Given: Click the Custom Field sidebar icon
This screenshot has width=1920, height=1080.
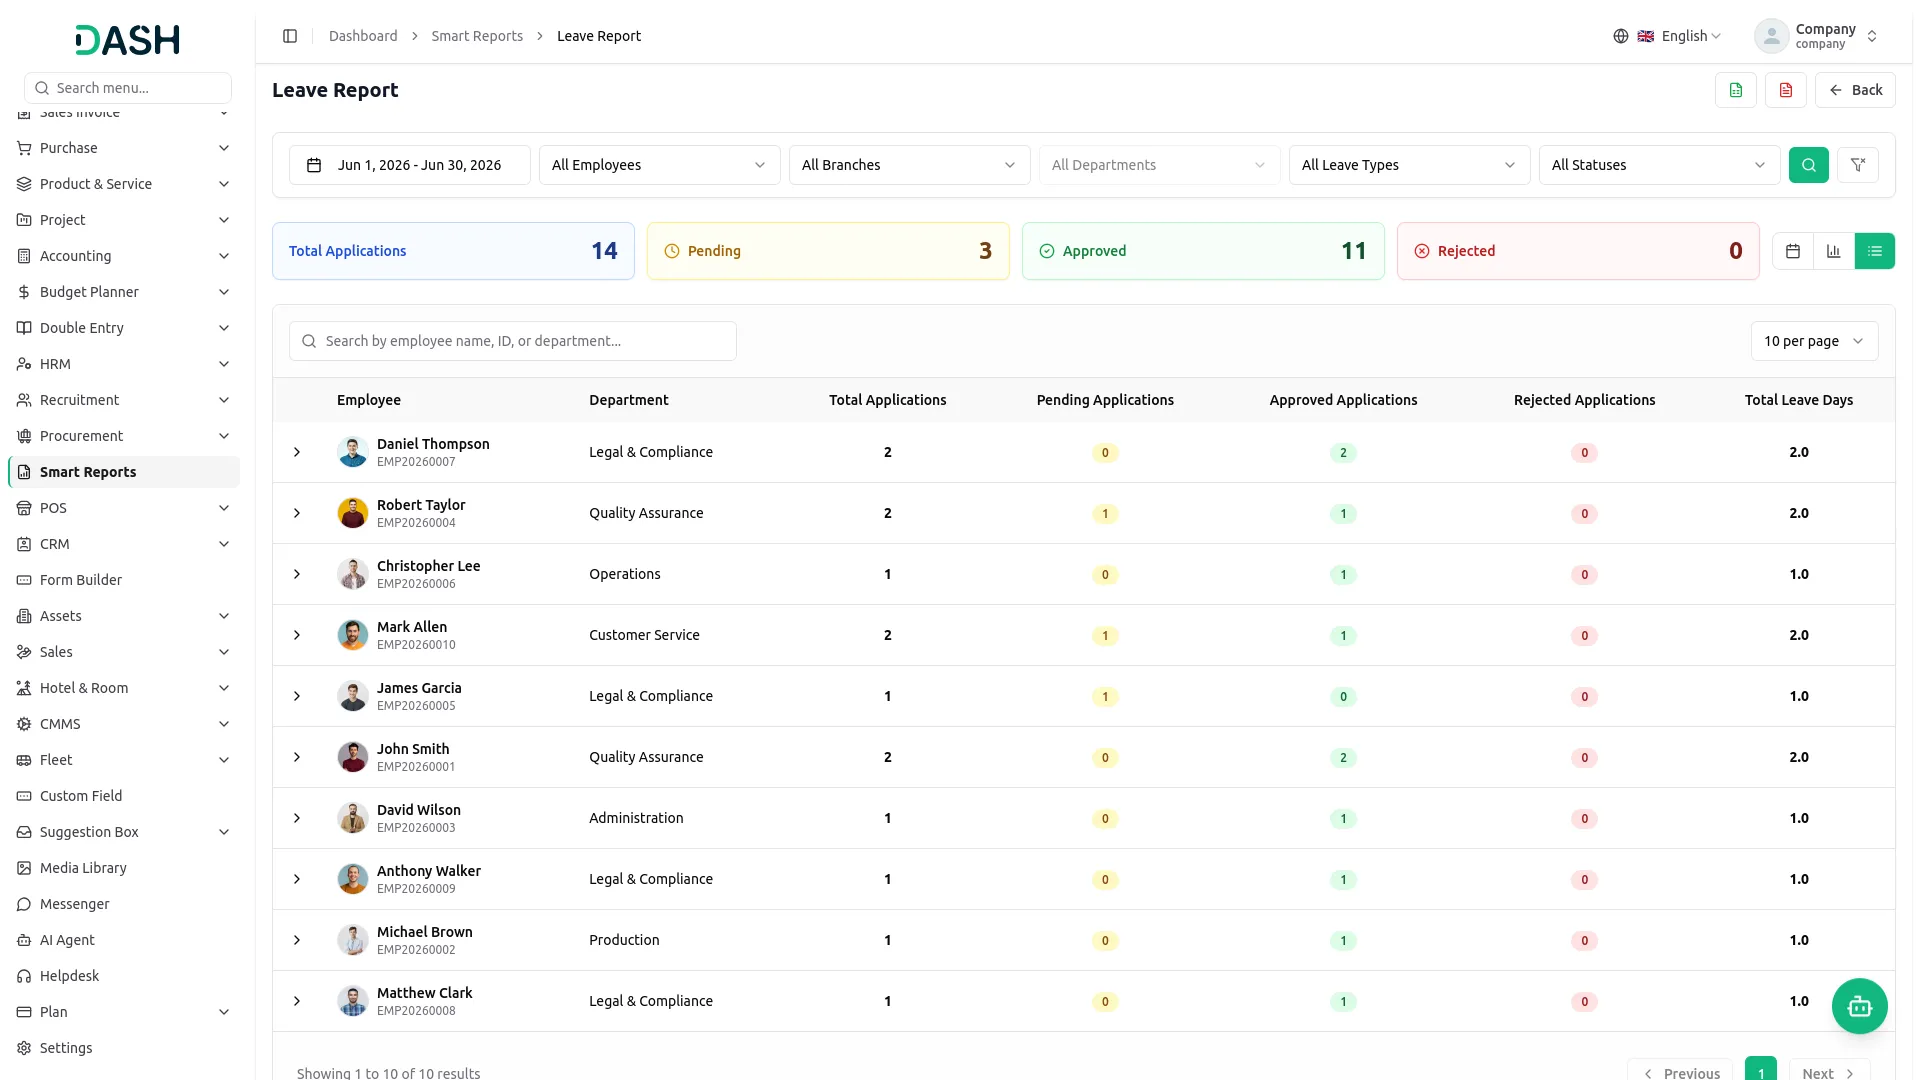Looking at the screenshot, I should [24, 796].
